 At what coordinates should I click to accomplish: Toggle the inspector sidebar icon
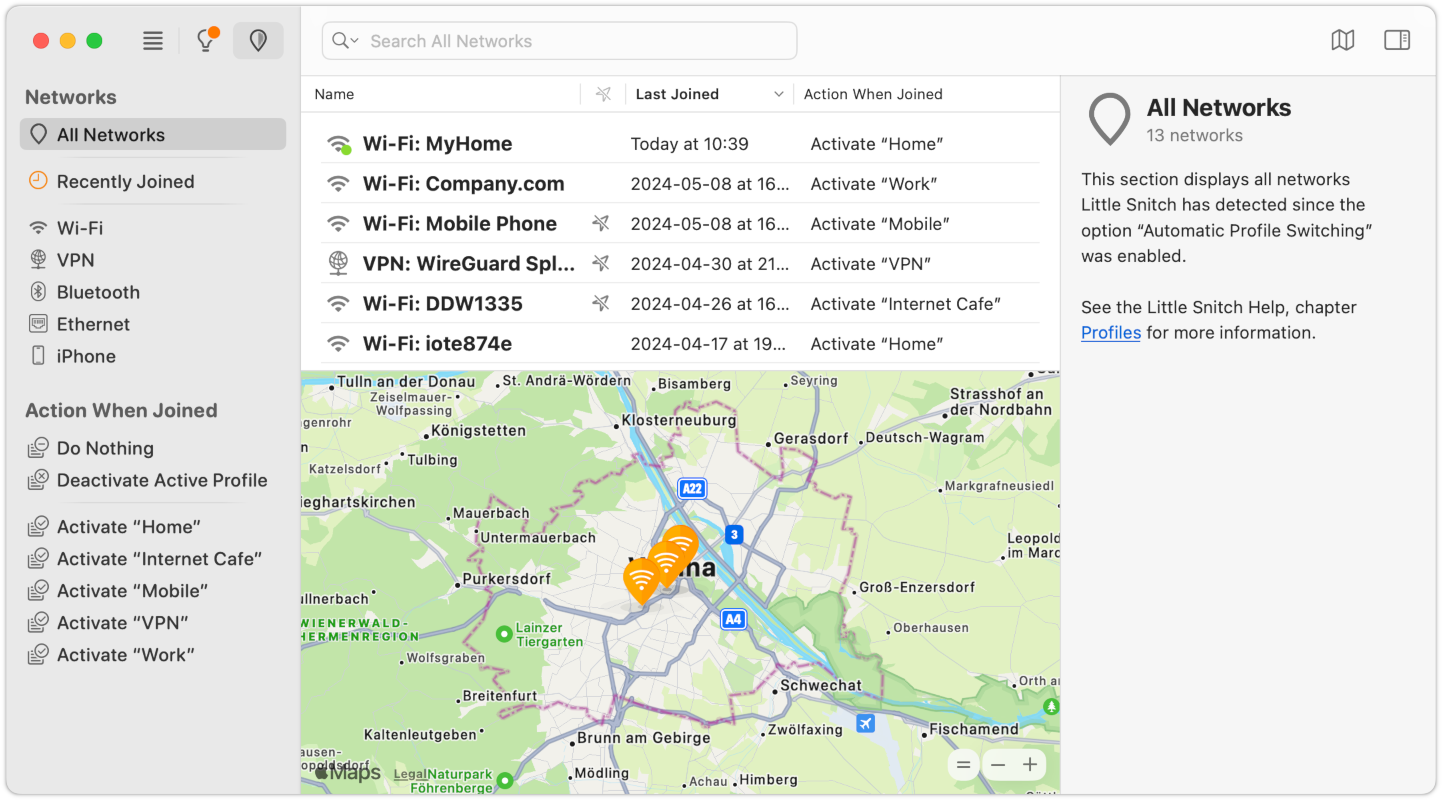pyautogui.click(x=1397, y=40)
